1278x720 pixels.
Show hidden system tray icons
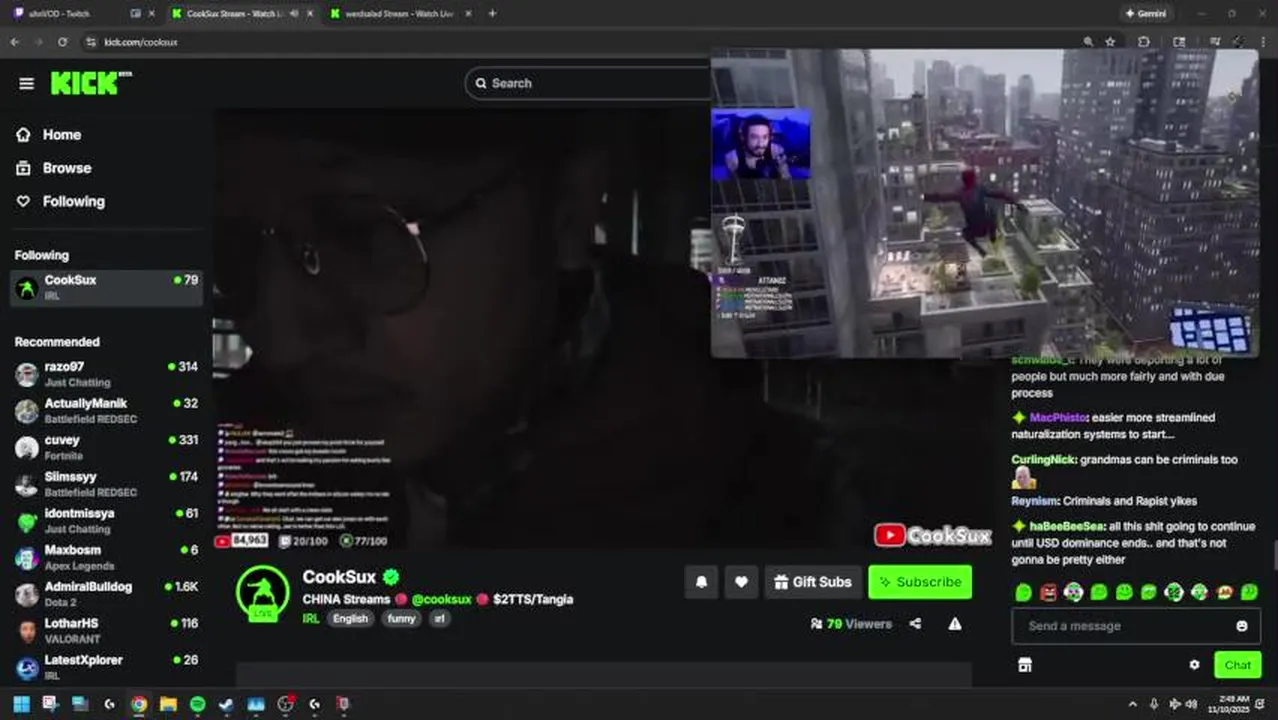pos(1132,704)
